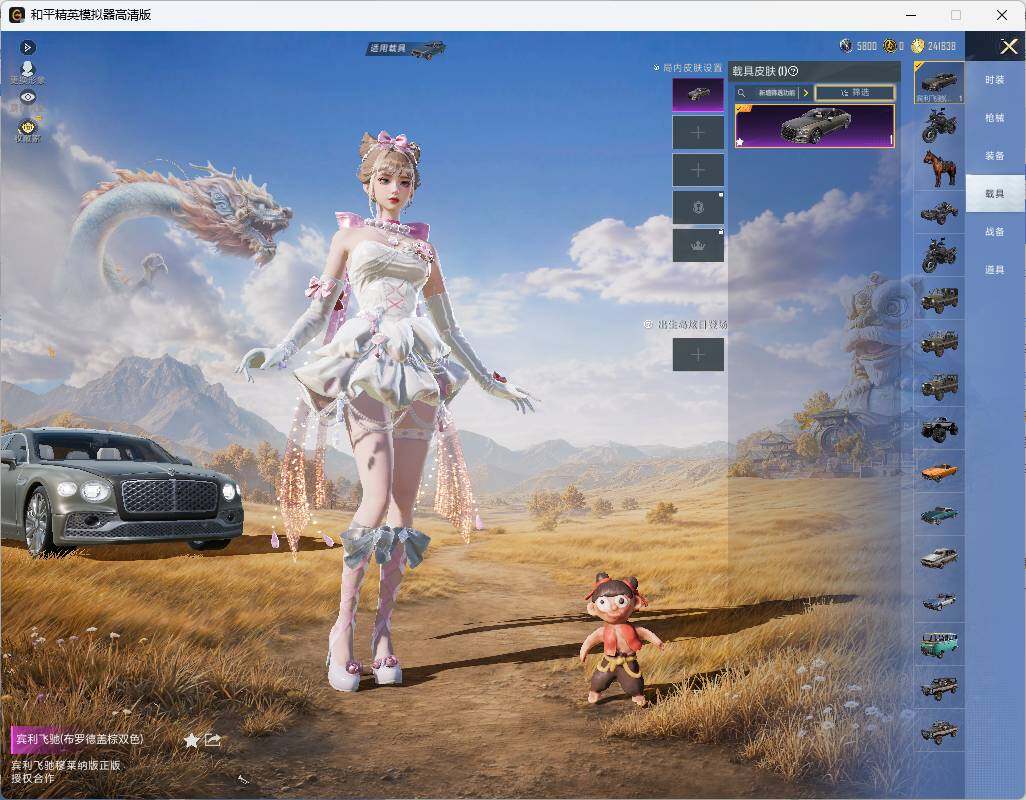
Task: Click the vehicle skin search field
Action: [x=768, y=93]
